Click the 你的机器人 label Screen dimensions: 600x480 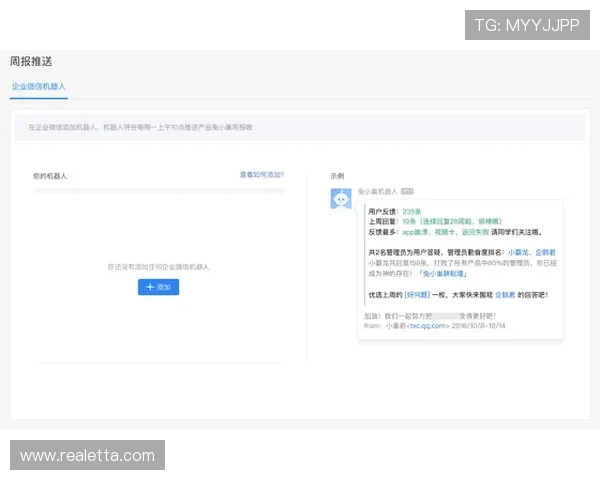pyautogui.click(x=50, y=176)
